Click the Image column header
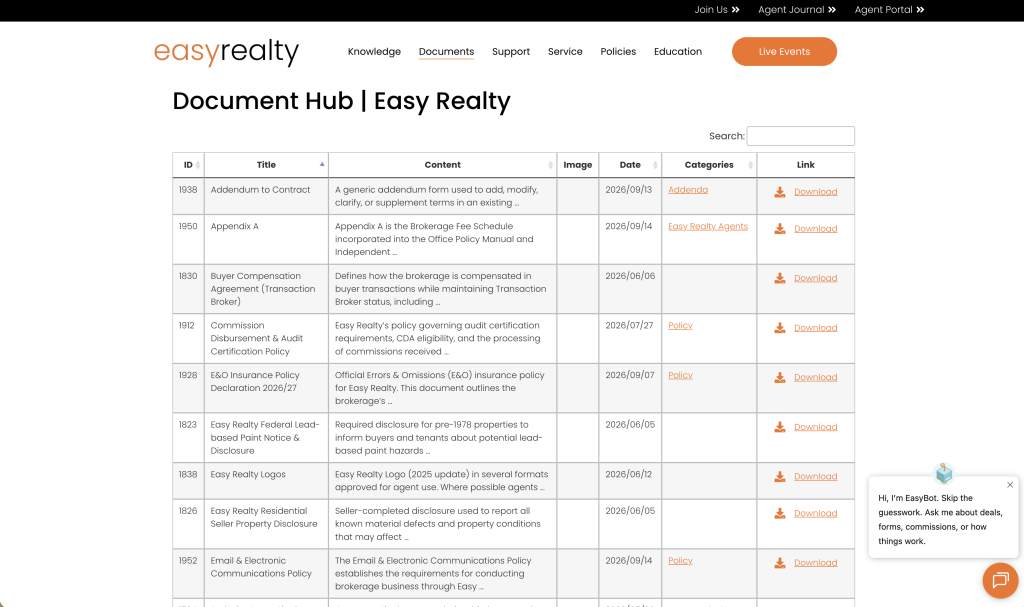Screen dimensions: 1024x607 [578, 165]
